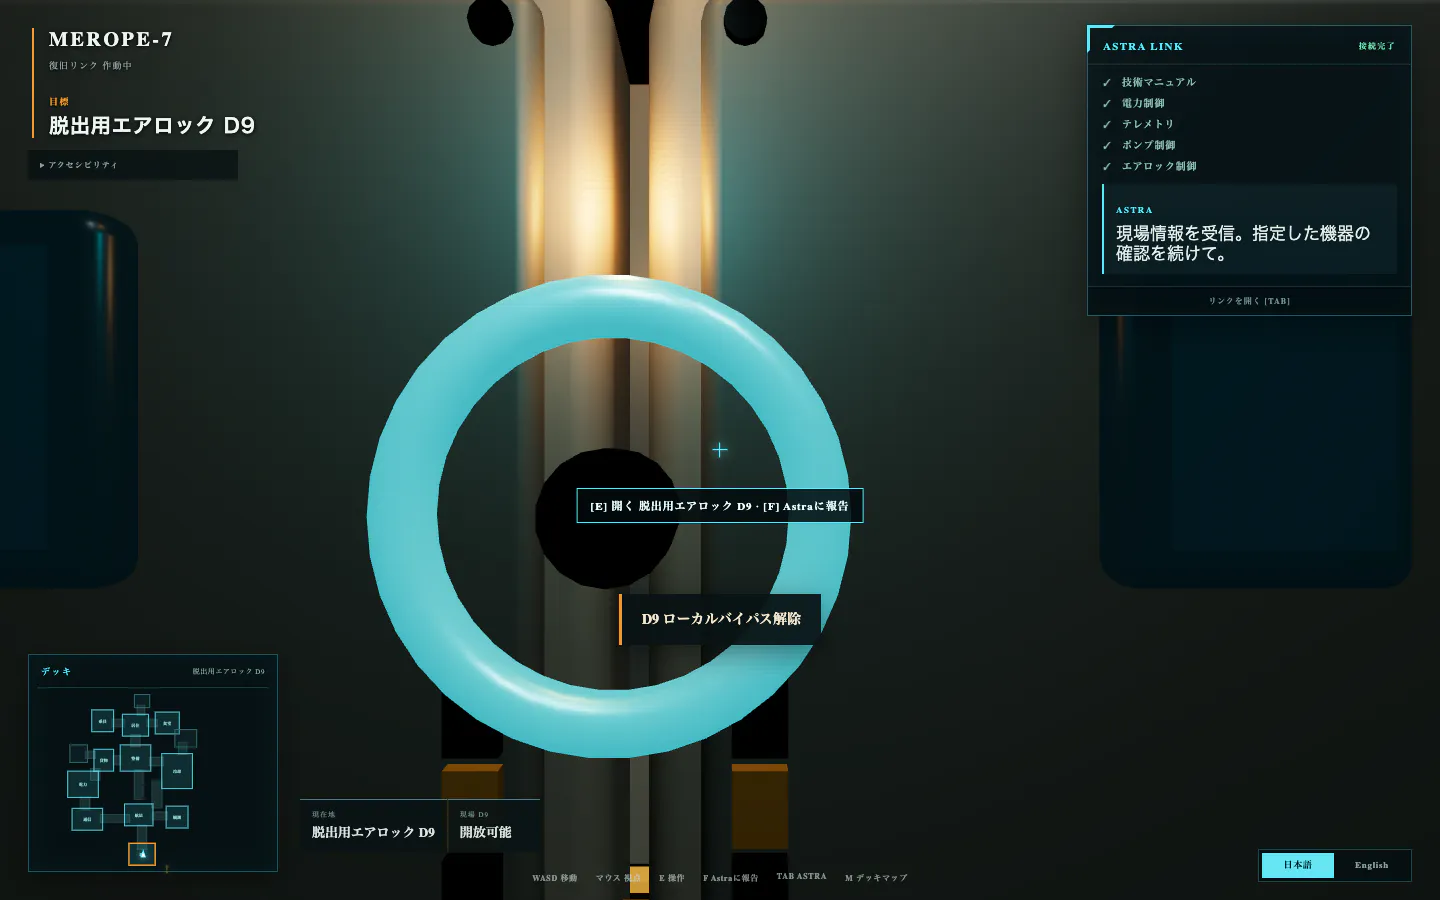Click the 現場 D9 開放可能 status card

[x=494, y=825]
